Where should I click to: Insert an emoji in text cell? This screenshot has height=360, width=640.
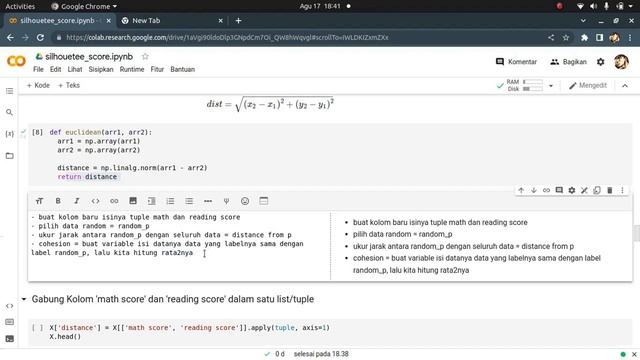(245, 201)
